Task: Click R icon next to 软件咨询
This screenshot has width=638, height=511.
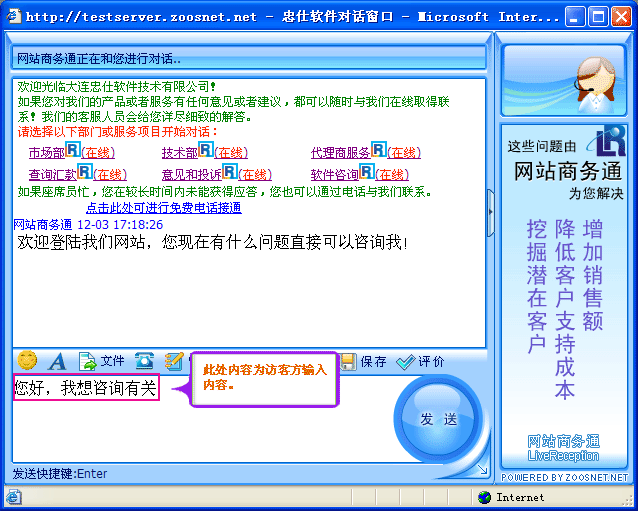Action: coord(367,171)
